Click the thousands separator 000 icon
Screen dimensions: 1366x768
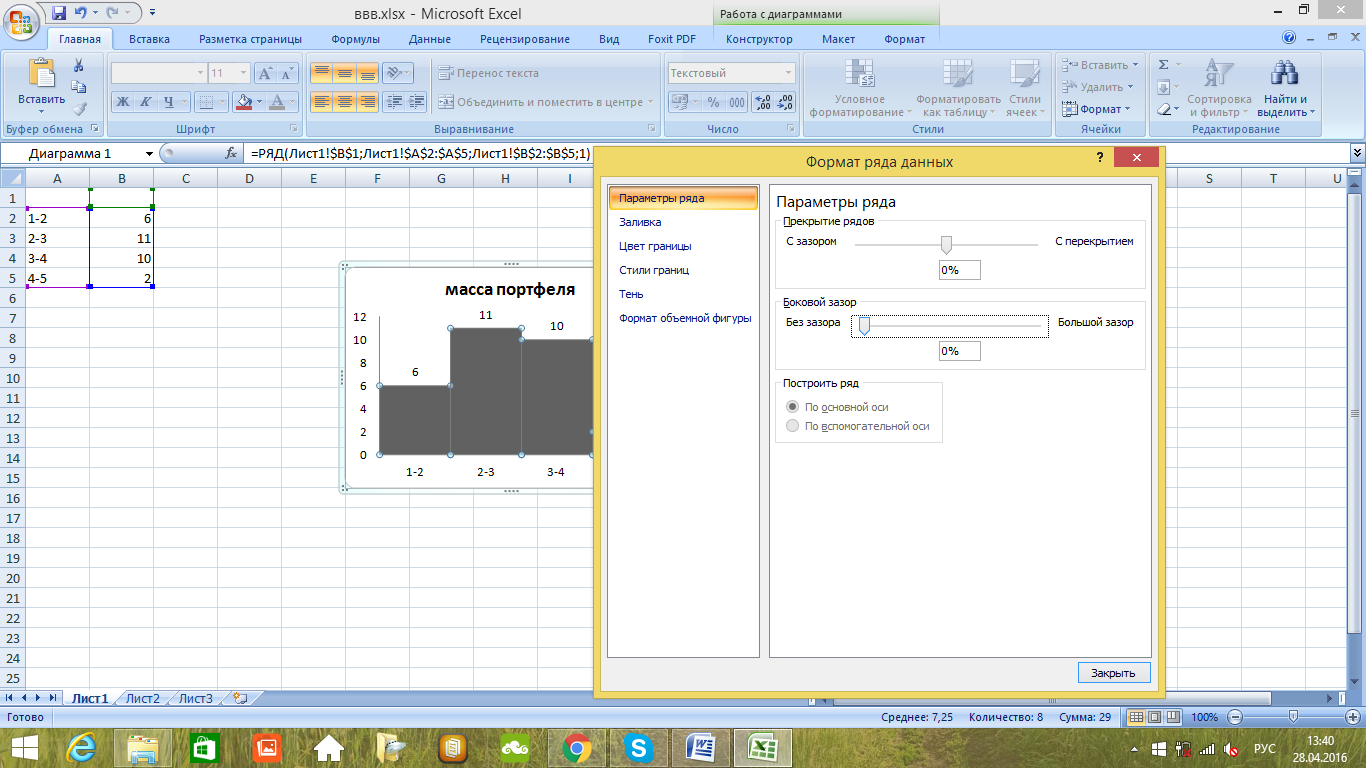[x=737, y=102]
